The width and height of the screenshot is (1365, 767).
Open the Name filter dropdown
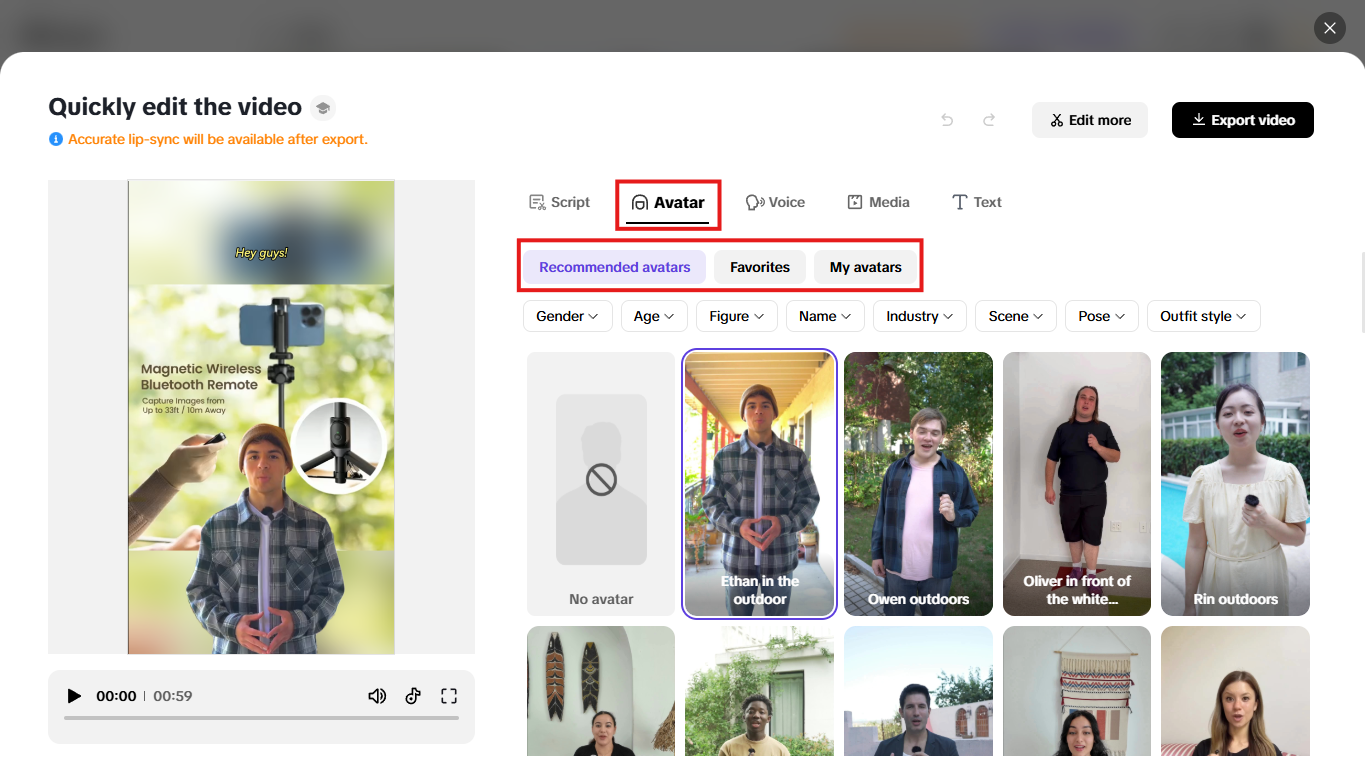click(x=825, y=316)
